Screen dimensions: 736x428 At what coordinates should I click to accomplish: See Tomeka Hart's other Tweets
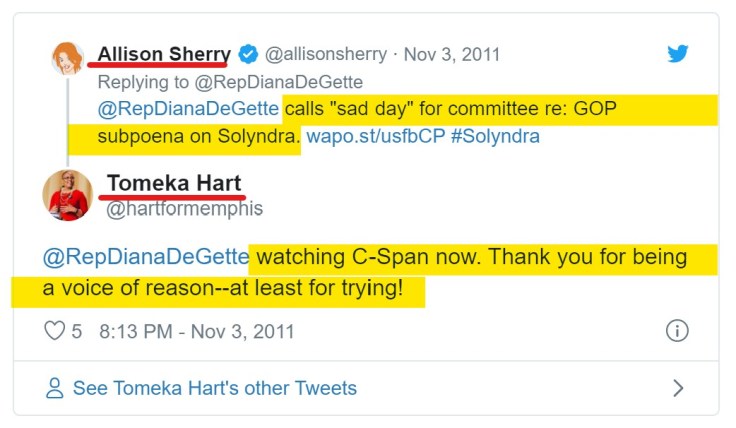tap(214, 388)
